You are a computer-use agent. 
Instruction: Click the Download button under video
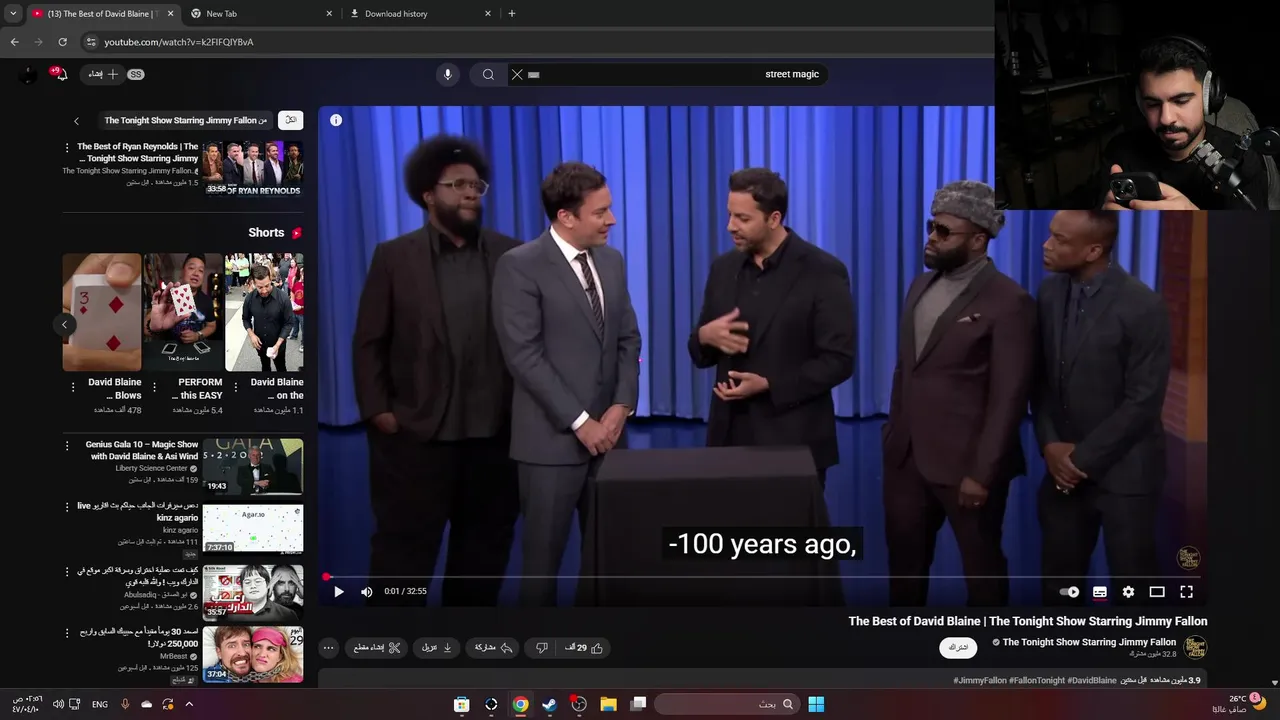(437, 648)
